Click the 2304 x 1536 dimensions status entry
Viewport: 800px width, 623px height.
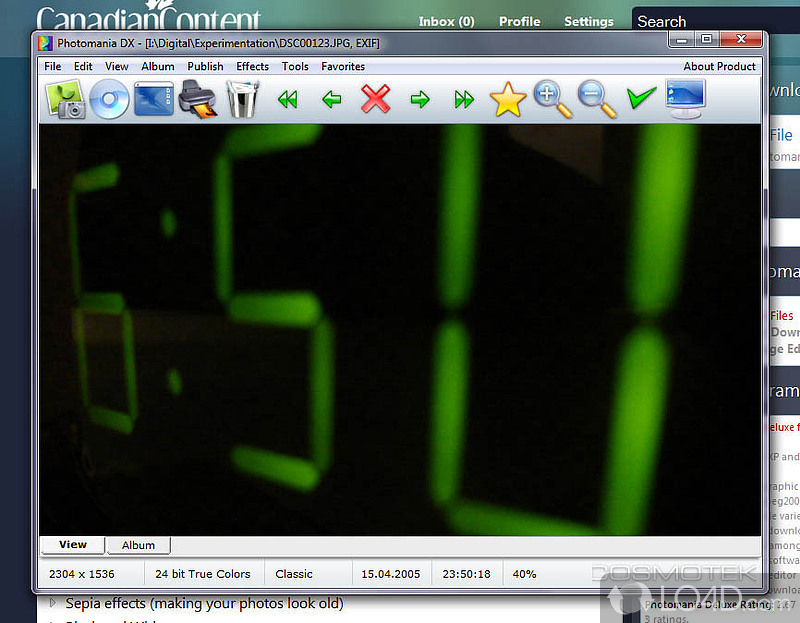[x=82, y=574]
